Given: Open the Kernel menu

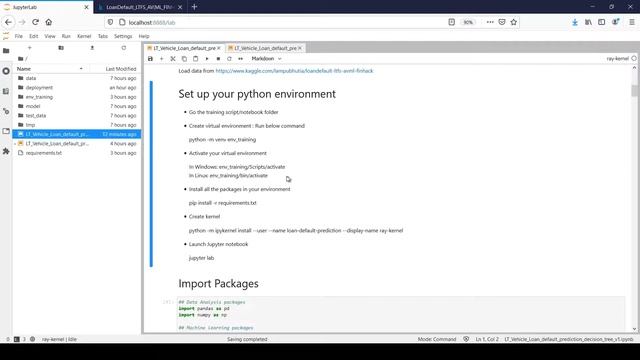Looking at the screenshot, I should (x=84, y=36).
